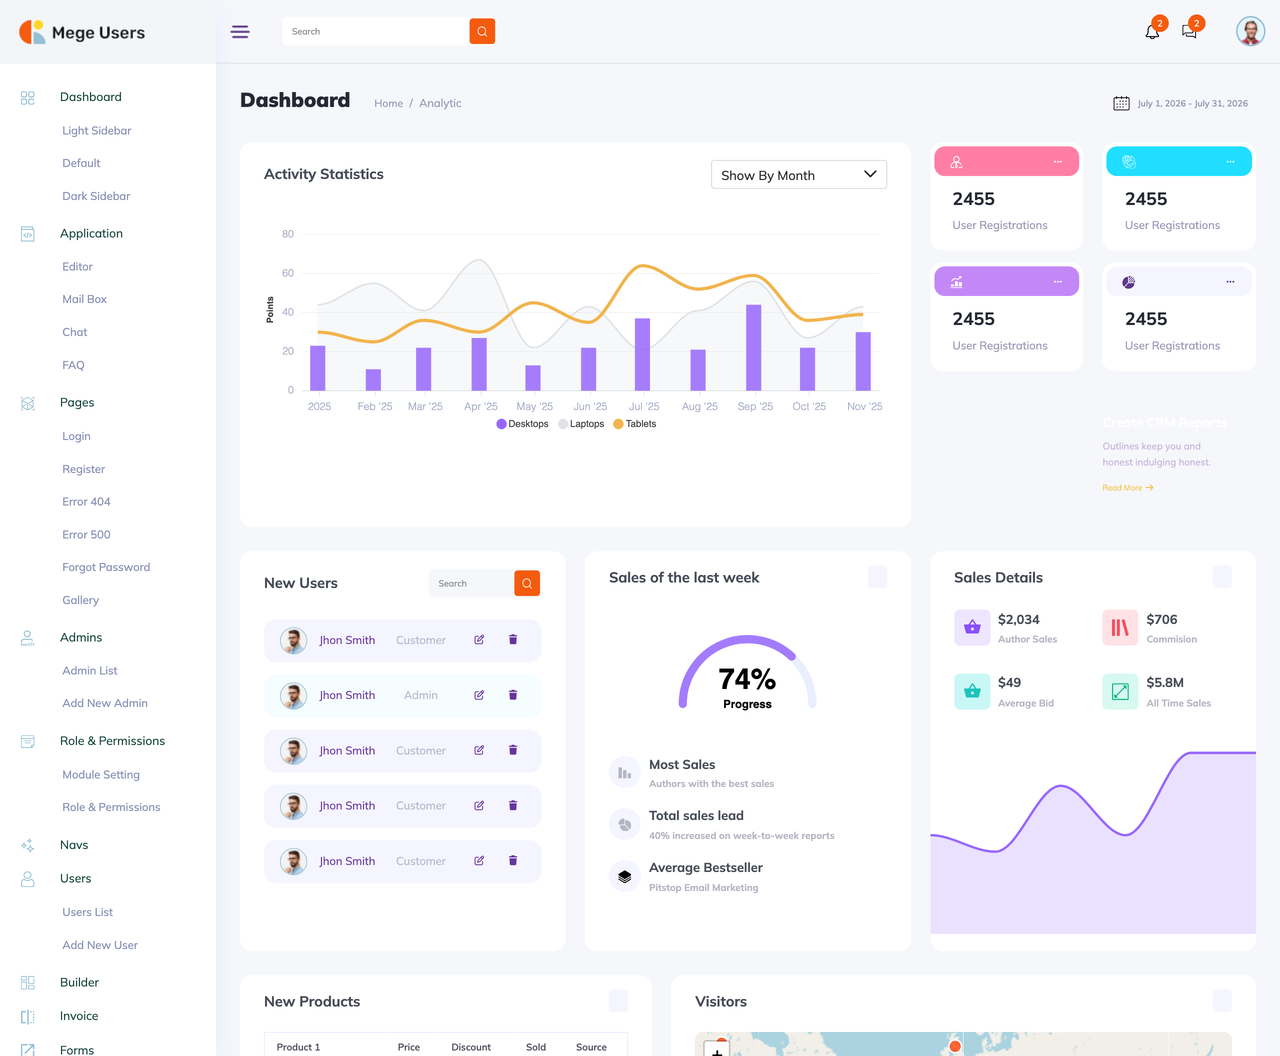The width and height of the screenshot is (1280, 1056).
Task: Open options on New Products card
Action: click(618, 1001)
